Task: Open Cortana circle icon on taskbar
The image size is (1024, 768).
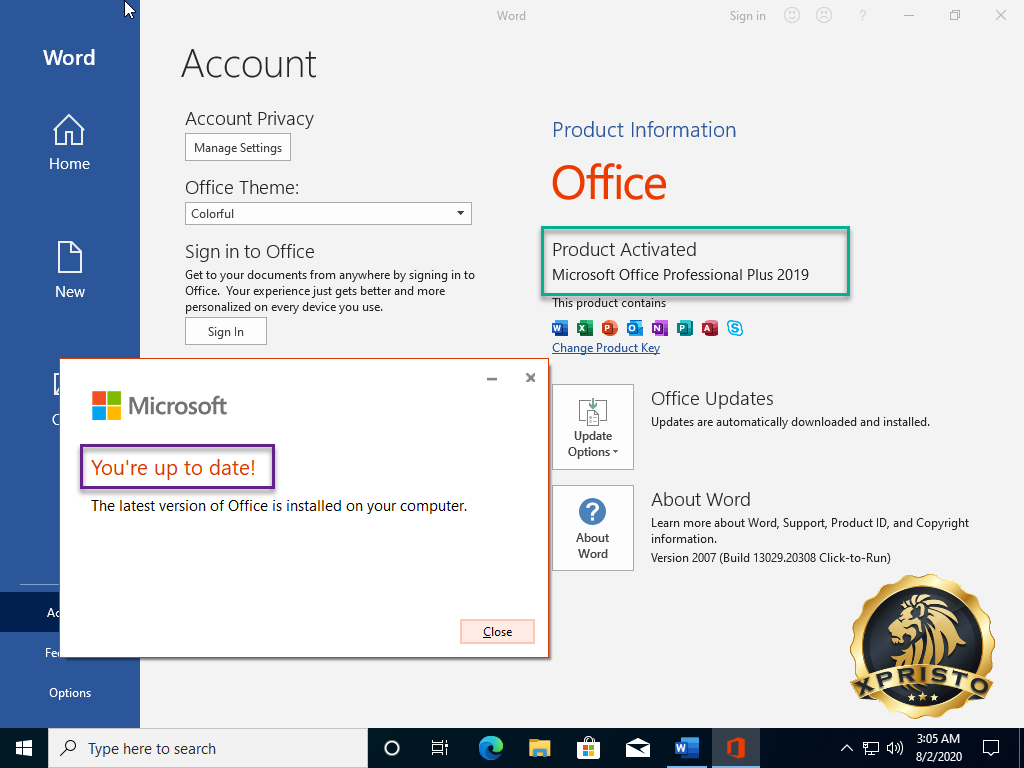Action: (x=392, y=748)
